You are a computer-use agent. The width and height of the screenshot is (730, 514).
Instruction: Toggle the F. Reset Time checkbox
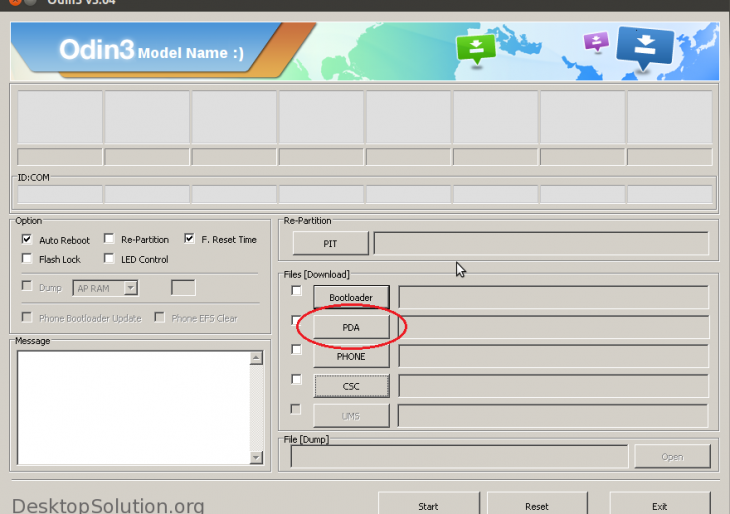(189, 239)
